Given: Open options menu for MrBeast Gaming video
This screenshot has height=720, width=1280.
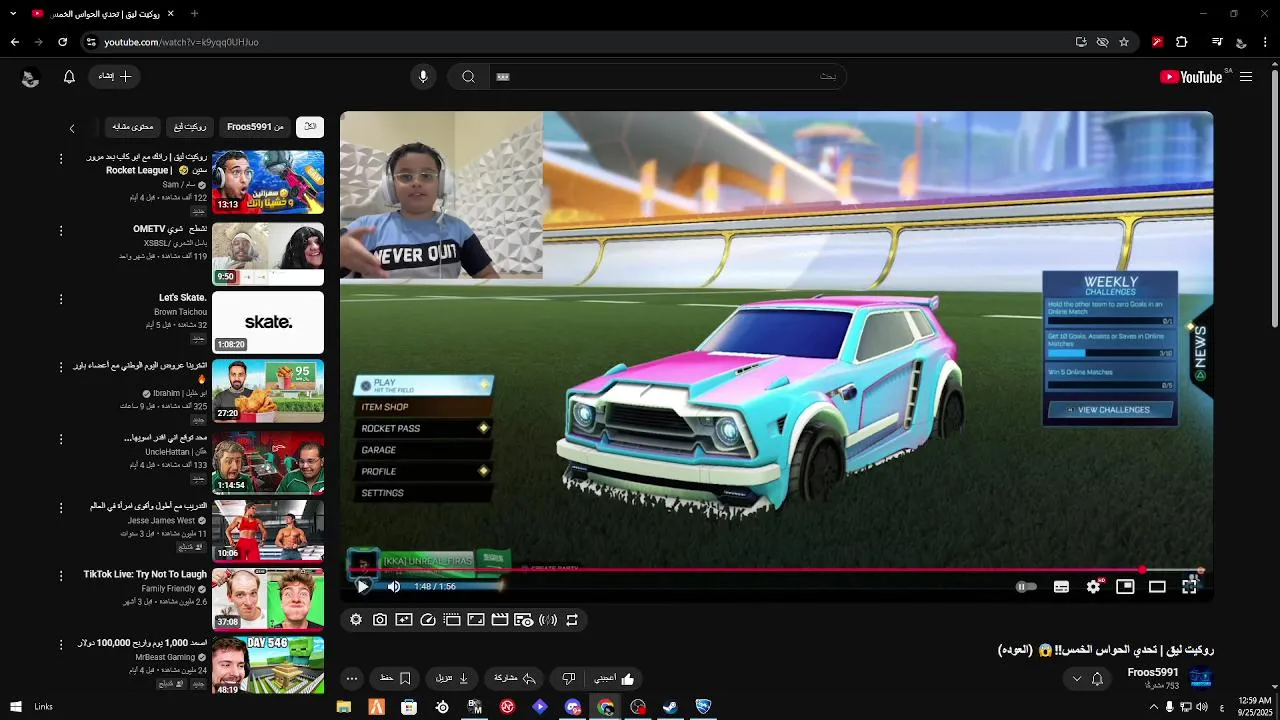Looking at the screenshot, I should click(x=61, y=644).
